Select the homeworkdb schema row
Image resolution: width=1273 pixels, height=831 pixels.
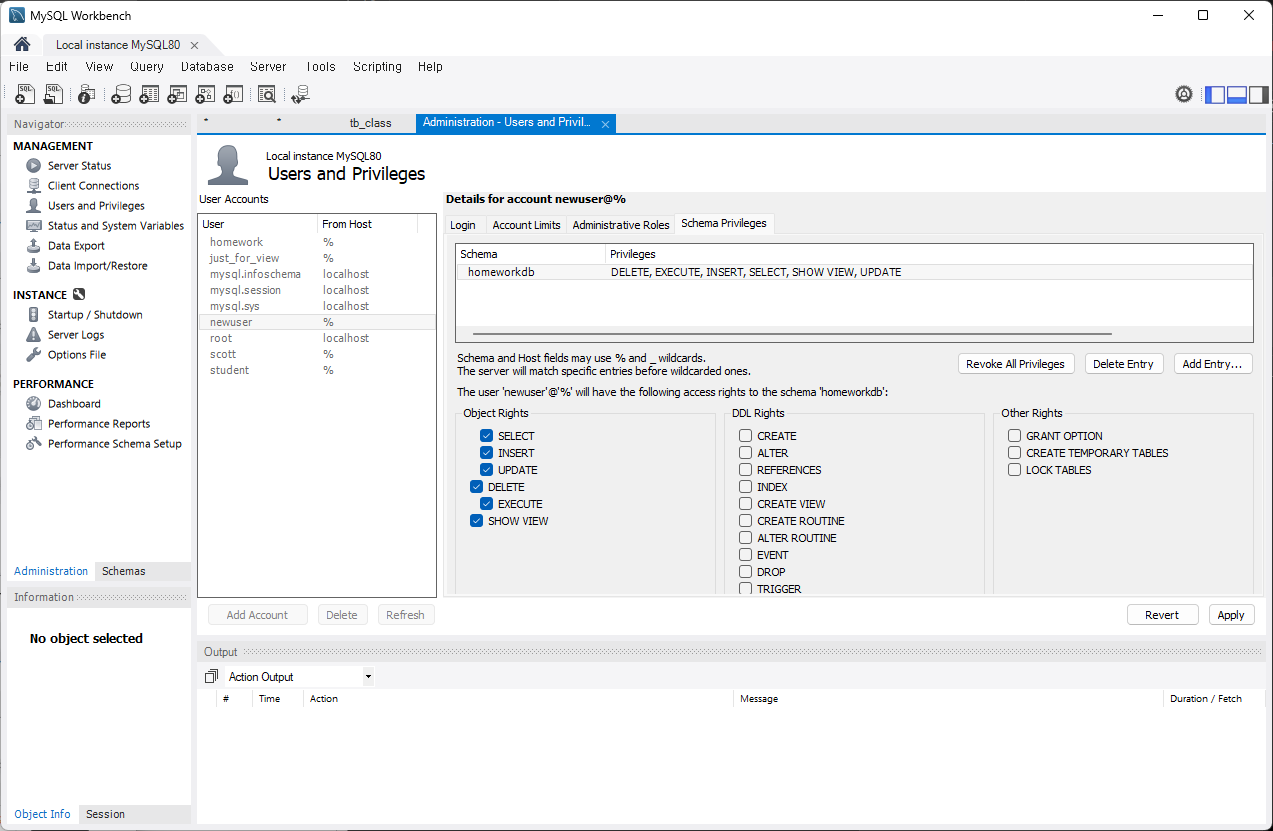pos(853,272)
